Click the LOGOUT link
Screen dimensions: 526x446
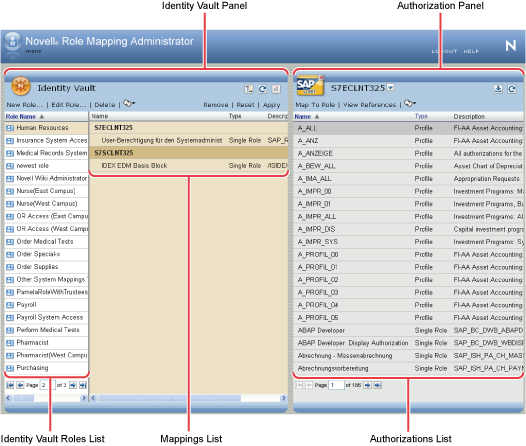(444, 51)
